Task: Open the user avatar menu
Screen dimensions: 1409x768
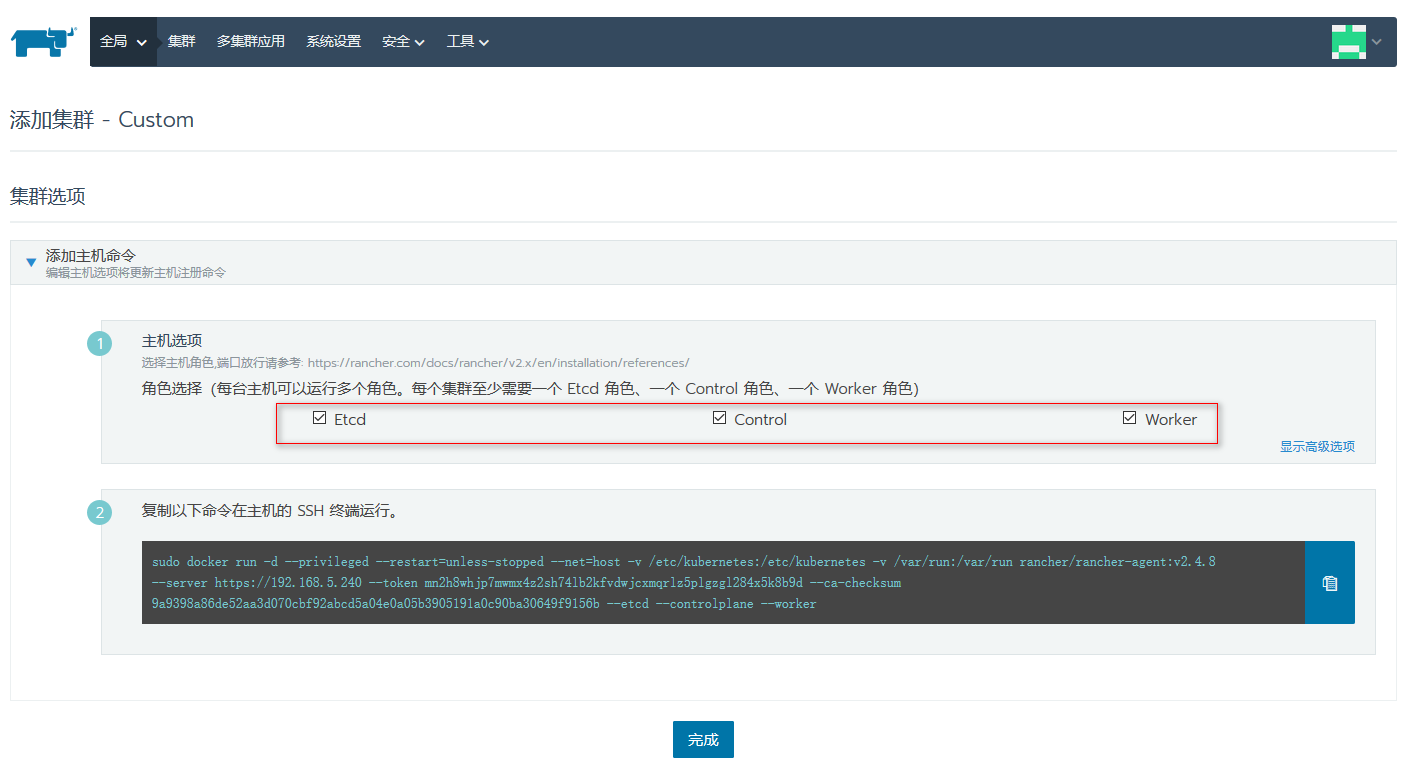Action: pyautogui.click(x=1348, y=42)
